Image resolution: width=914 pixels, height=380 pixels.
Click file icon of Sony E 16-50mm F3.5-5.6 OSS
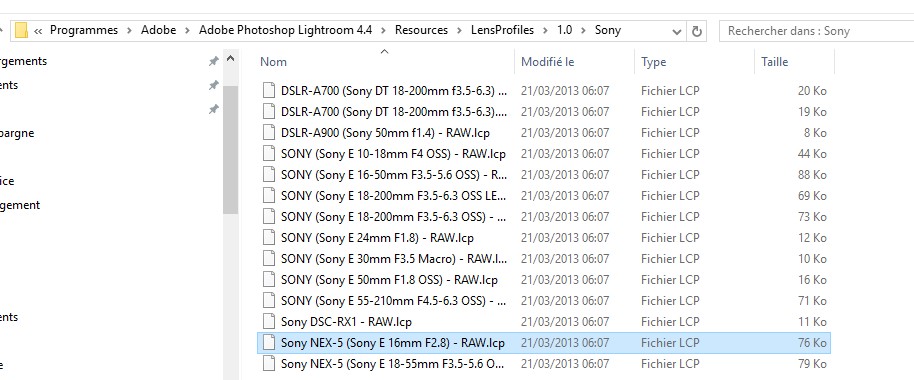click(x=268, y=174)
